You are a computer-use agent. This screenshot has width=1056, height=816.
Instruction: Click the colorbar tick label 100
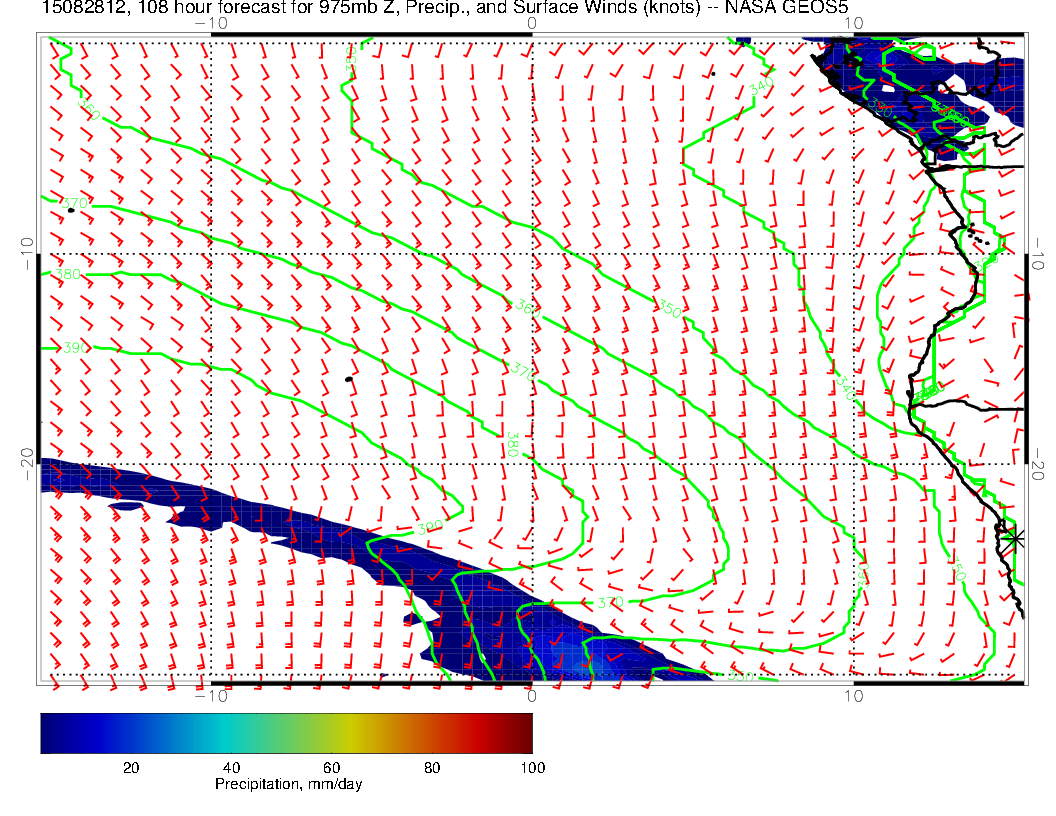[532, 767]
